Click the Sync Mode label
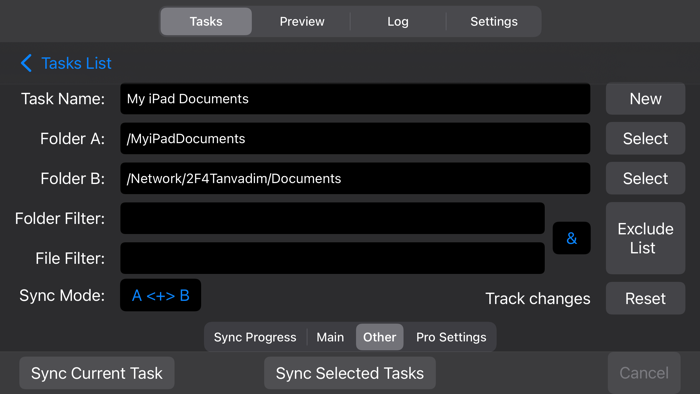 click(62, 295)
